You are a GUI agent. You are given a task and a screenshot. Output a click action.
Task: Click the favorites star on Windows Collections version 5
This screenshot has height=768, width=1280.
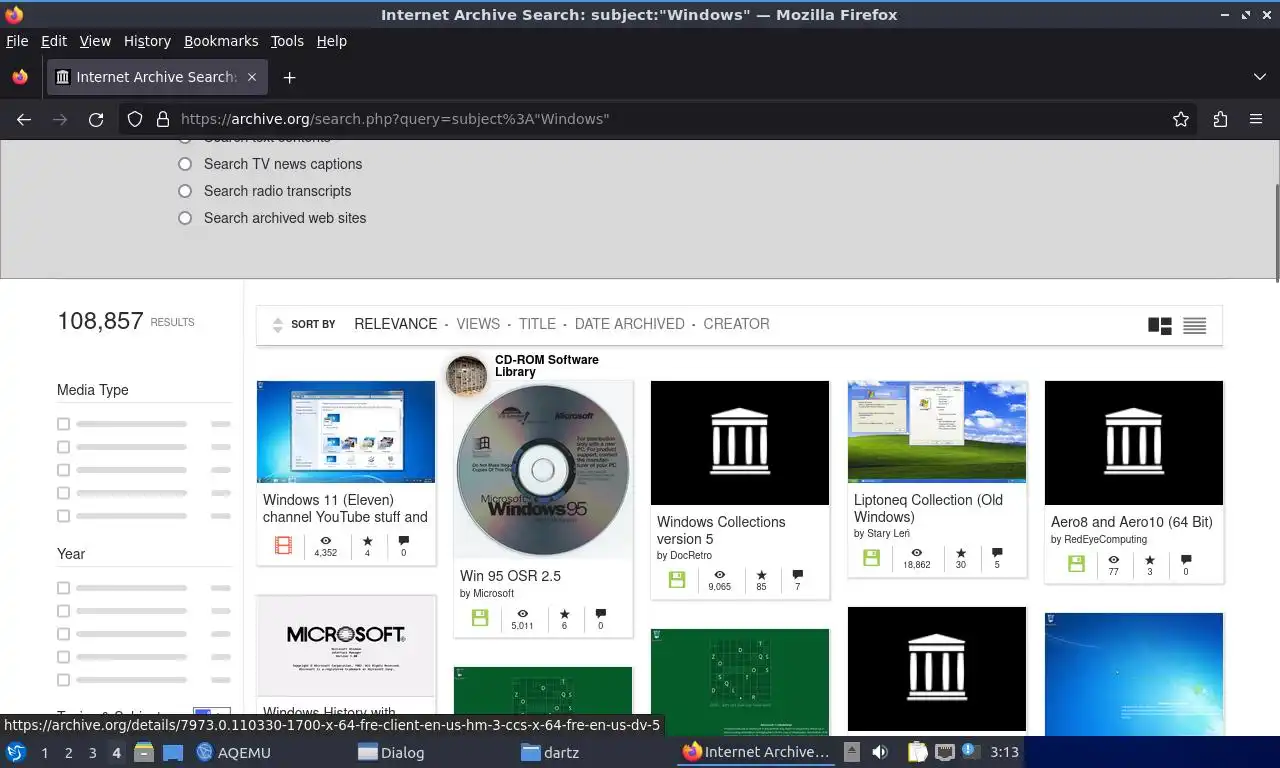[x=761, y=575]
